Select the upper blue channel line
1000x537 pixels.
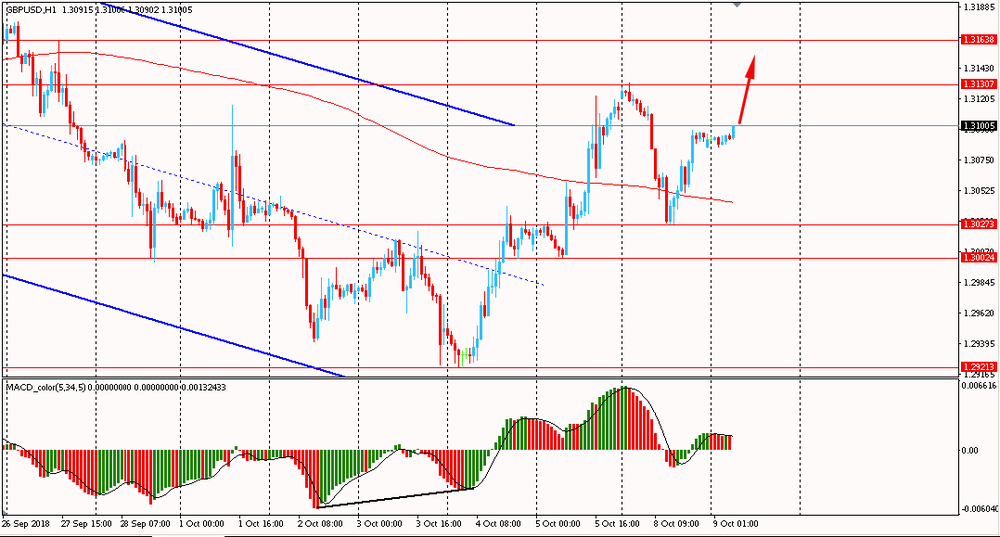click(309, 64)
